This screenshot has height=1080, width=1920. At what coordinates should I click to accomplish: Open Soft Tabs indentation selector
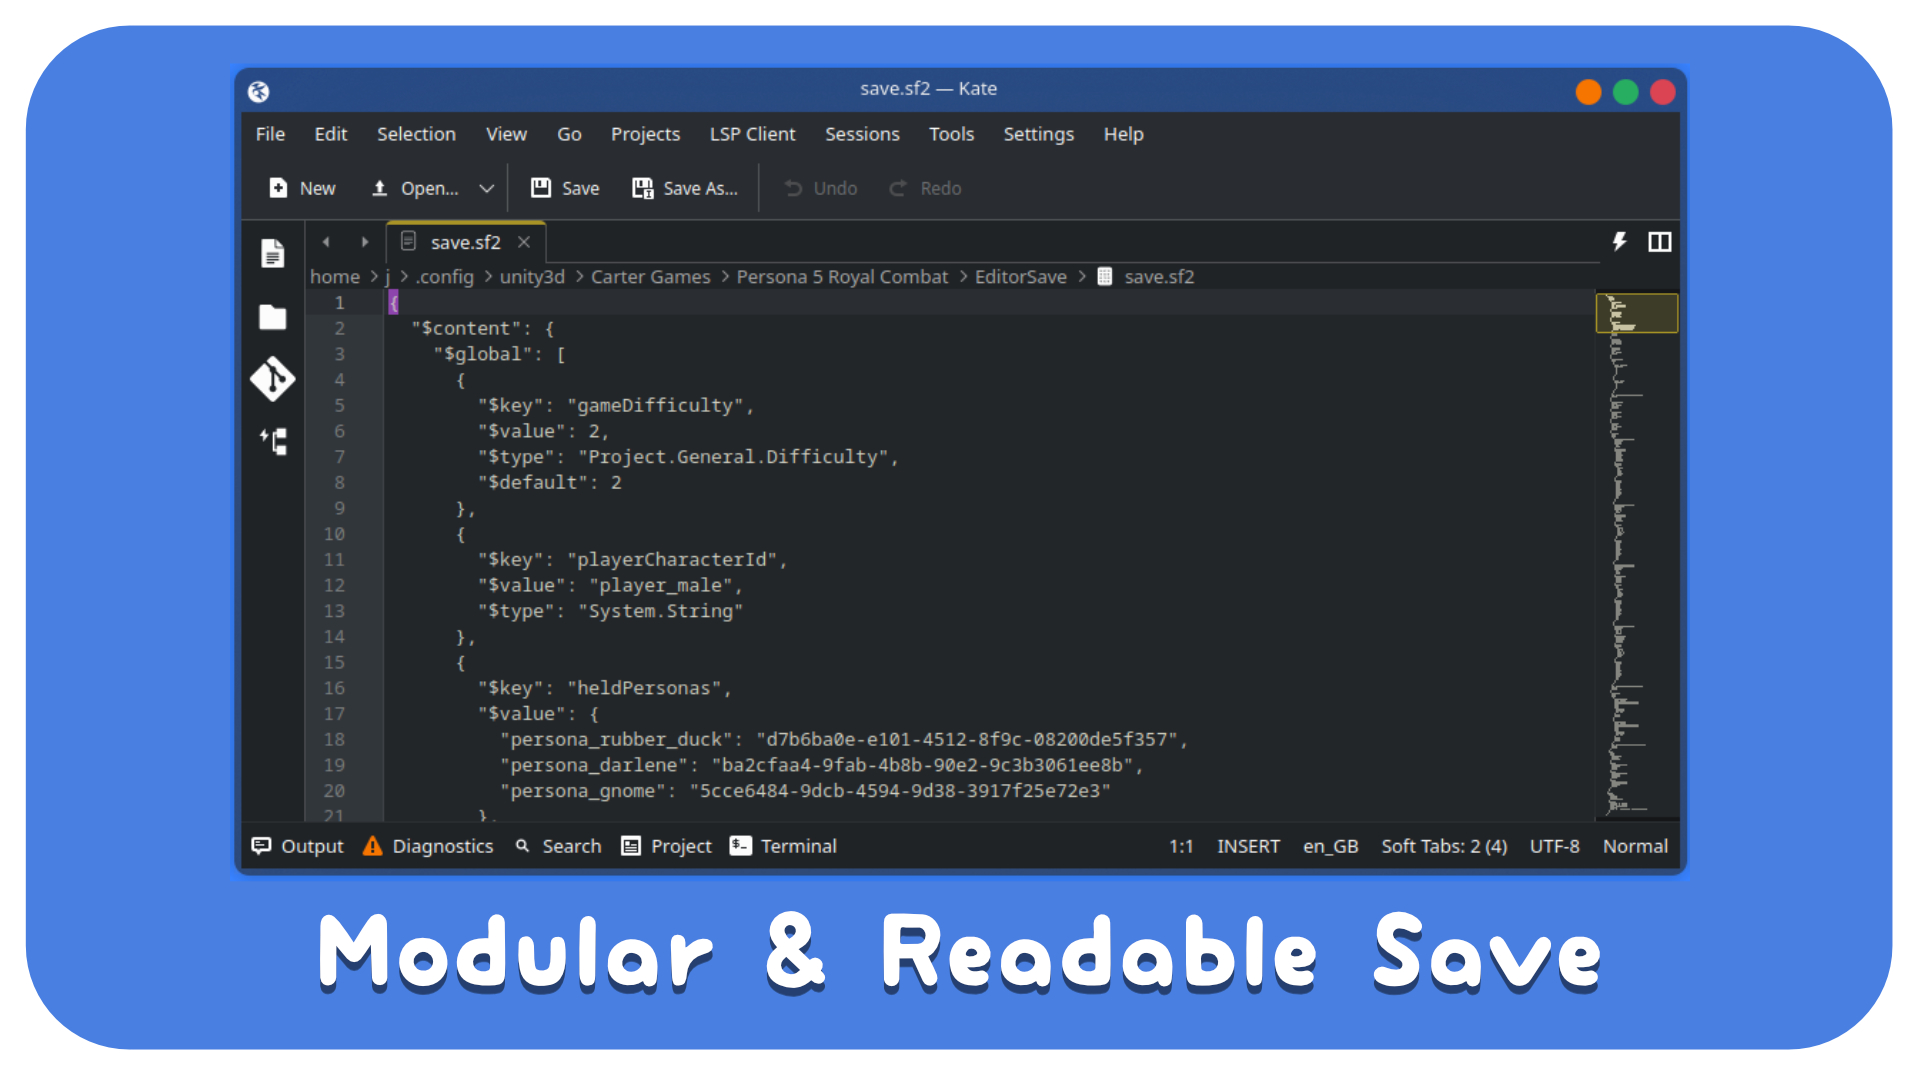pyautogui.click(x=1443, y=846)
